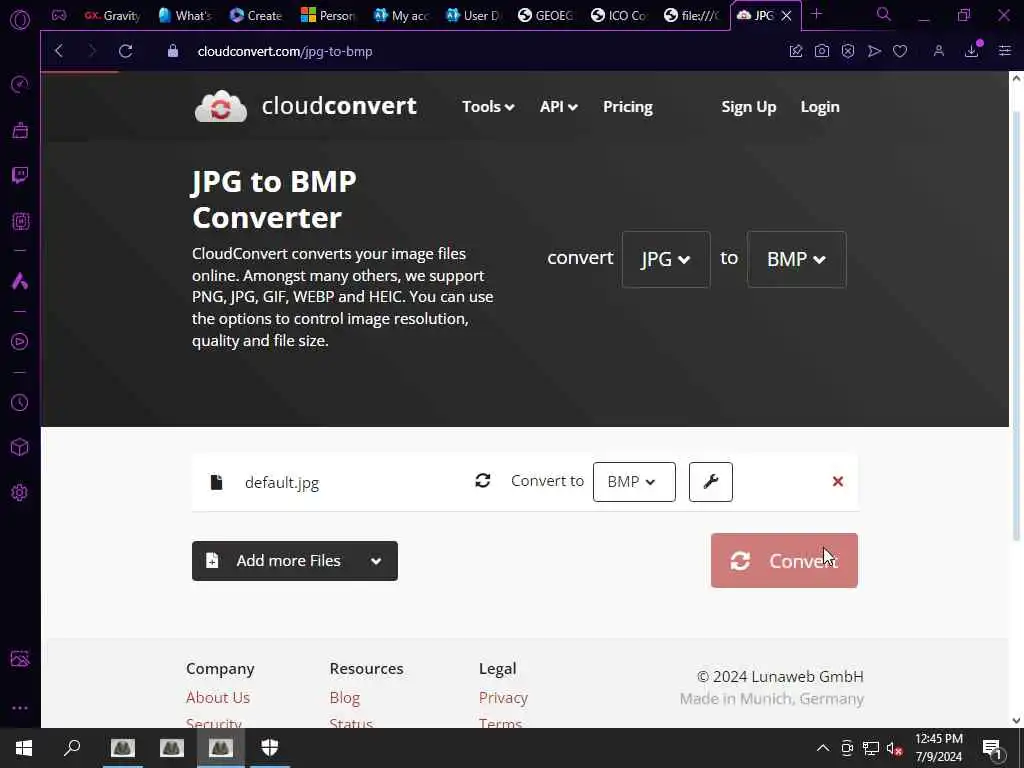Take a snapshot with camera icon
The width and height of the screenshot is (1024, 768).
click(822, 51)
